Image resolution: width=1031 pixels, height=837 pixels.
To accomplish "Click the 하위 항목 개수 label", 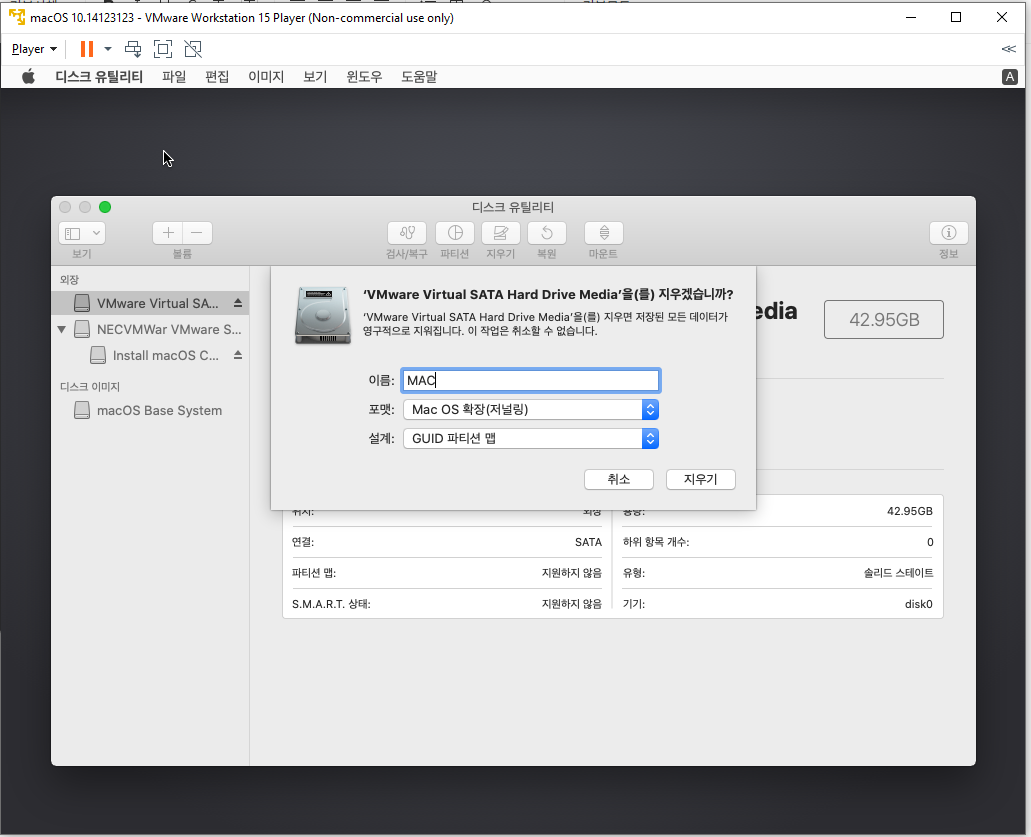I will [x=656, y=542].
